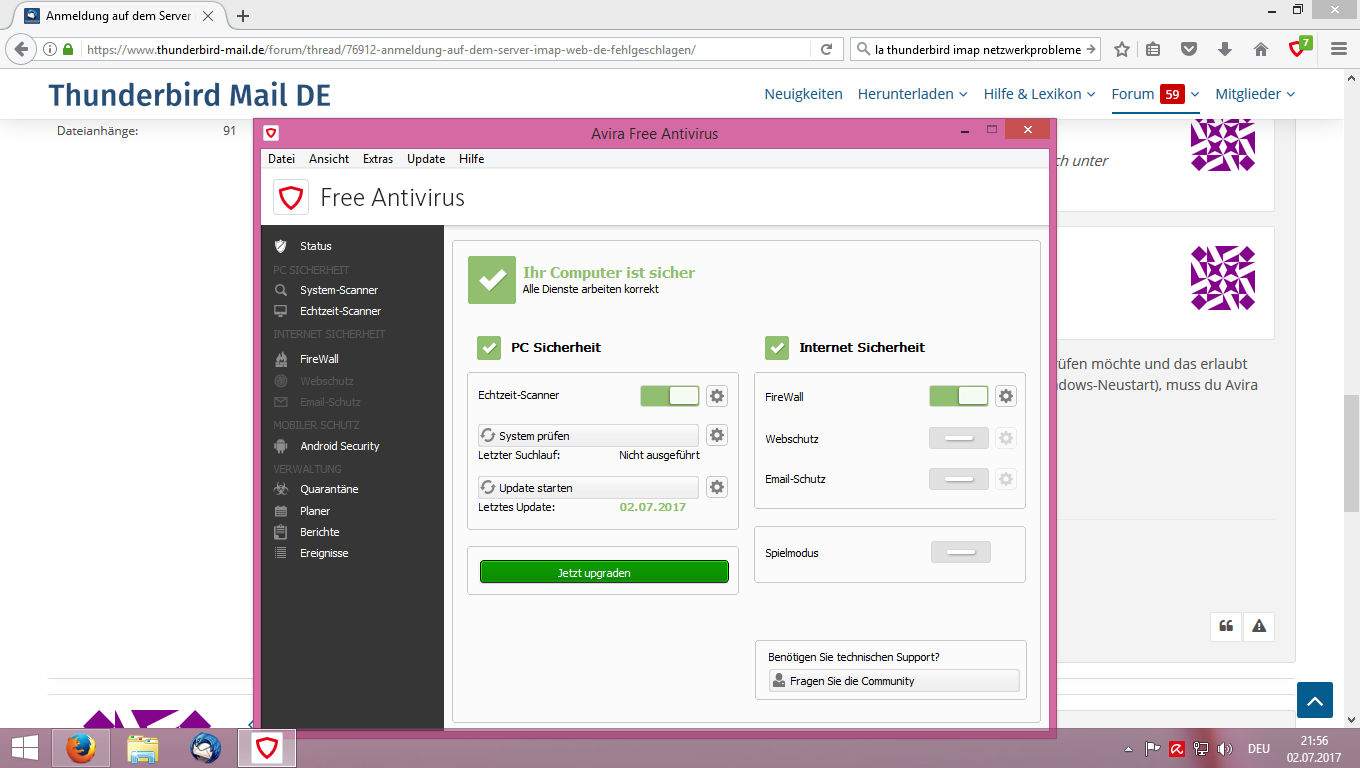Click Thunderbird Mail DE site title
The width and height of the screenshot is (1360, 768).
pyautogui.click(x=190, y=95)
